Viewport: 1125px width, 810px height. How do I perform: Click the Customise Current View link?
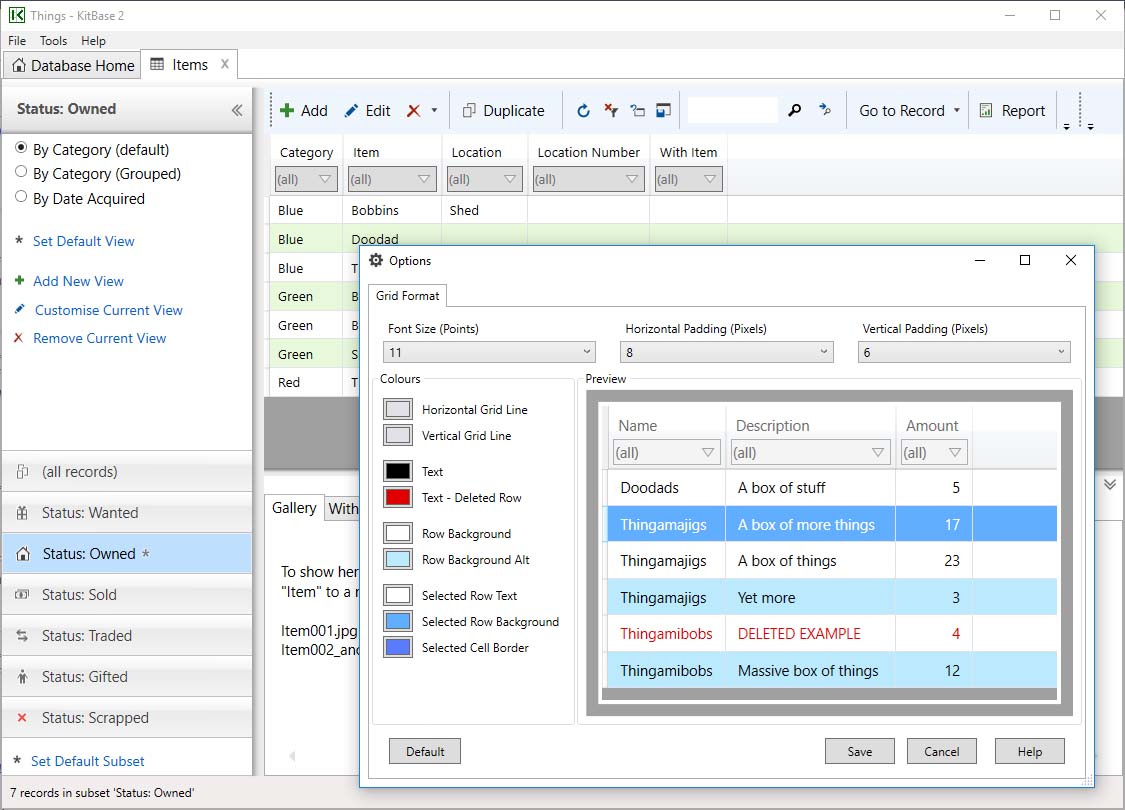click(x=109, y=310)
